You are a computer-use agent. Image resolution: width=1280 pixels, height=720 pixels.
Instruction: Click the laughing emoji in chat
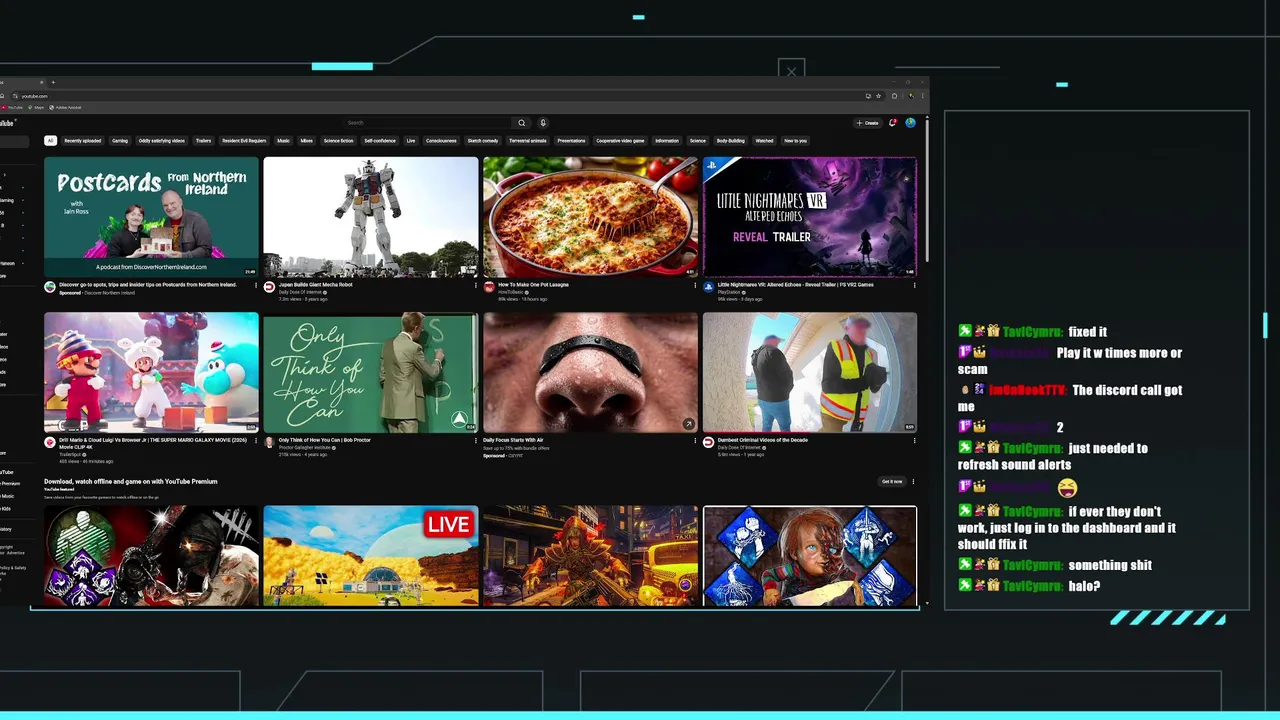[x=1067, y=487]
